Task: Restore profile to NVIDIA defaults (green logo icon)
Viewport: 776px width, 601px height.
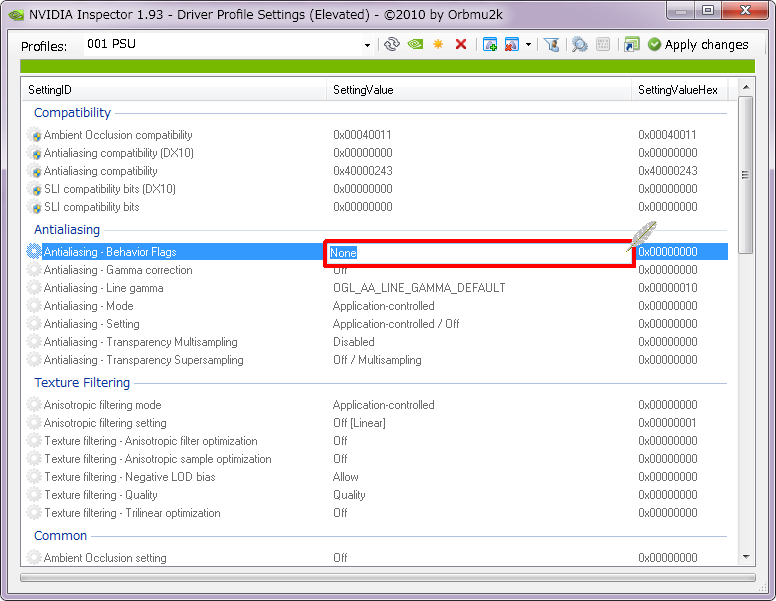Action: pyautogui.click(x=415, y=45)
